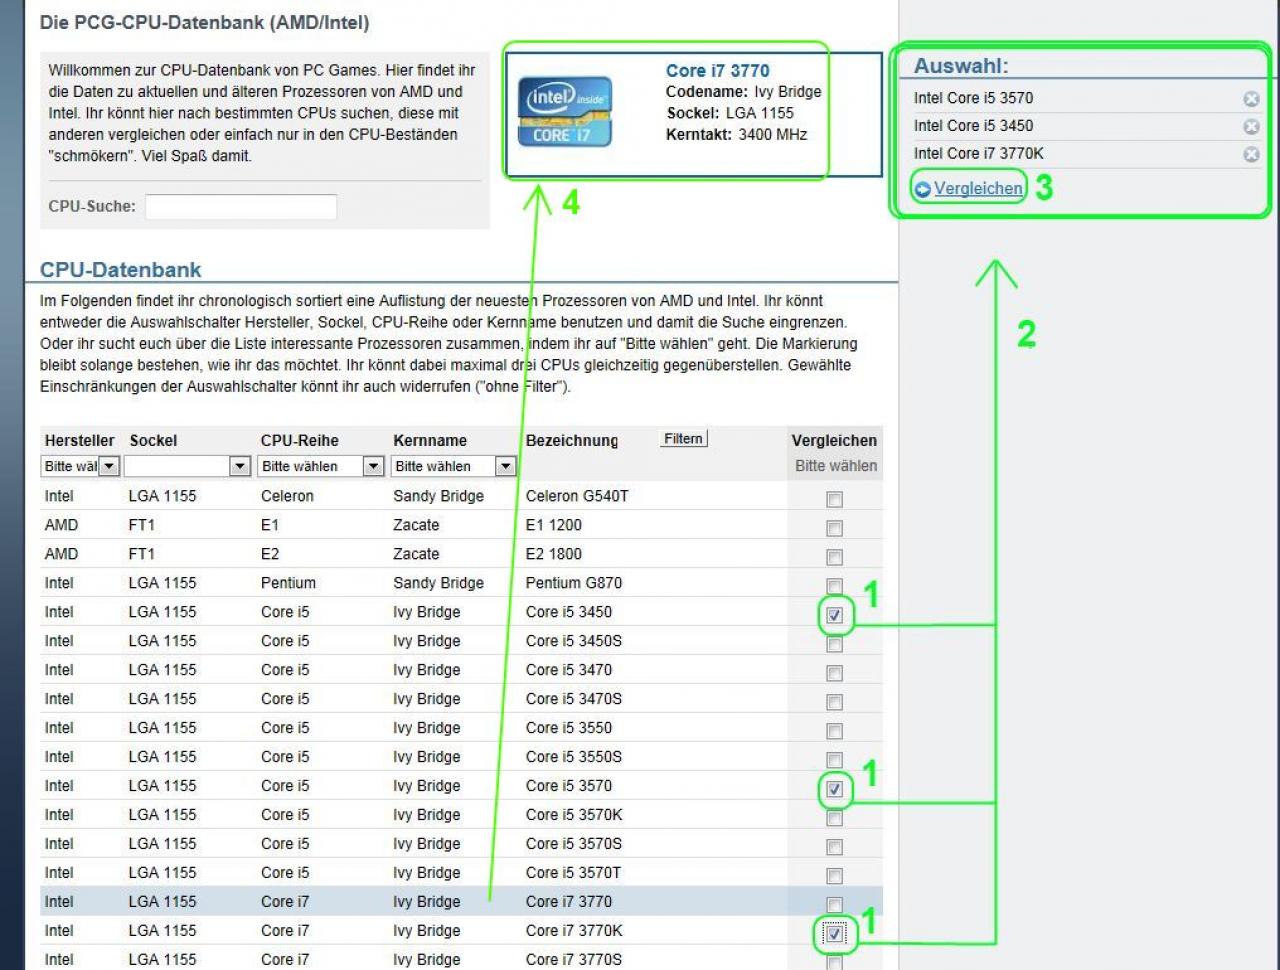Select the Pentium G870 row
The image size is (1280, 970).
pos(461,583)
